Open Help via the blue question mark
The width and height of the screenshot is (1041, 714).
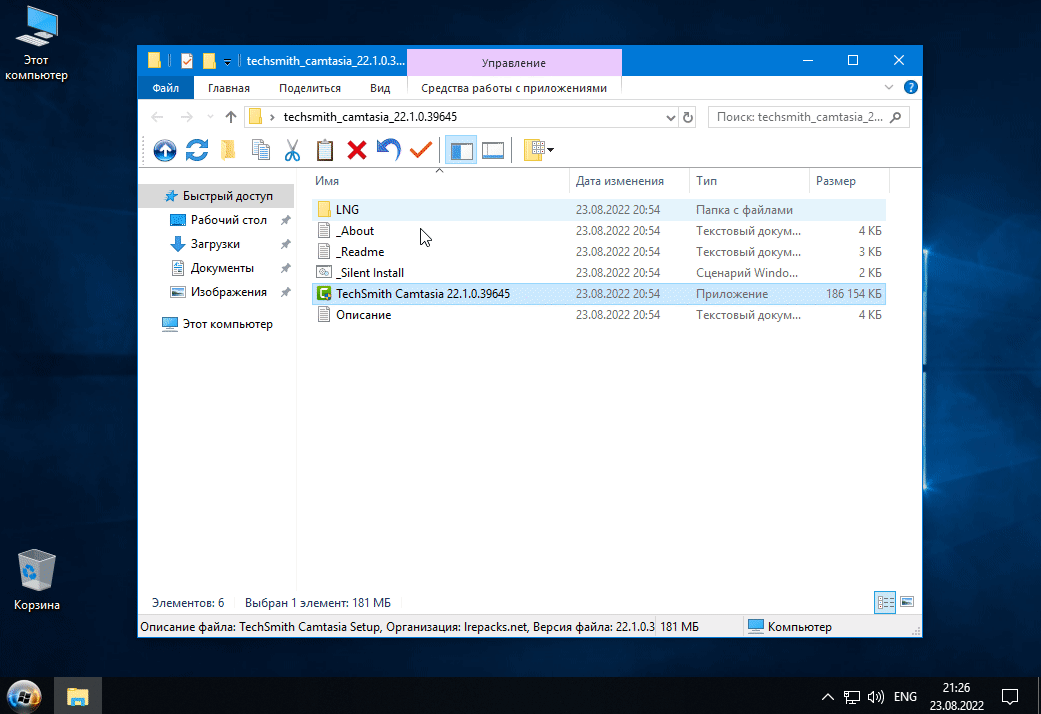point(910,87)
